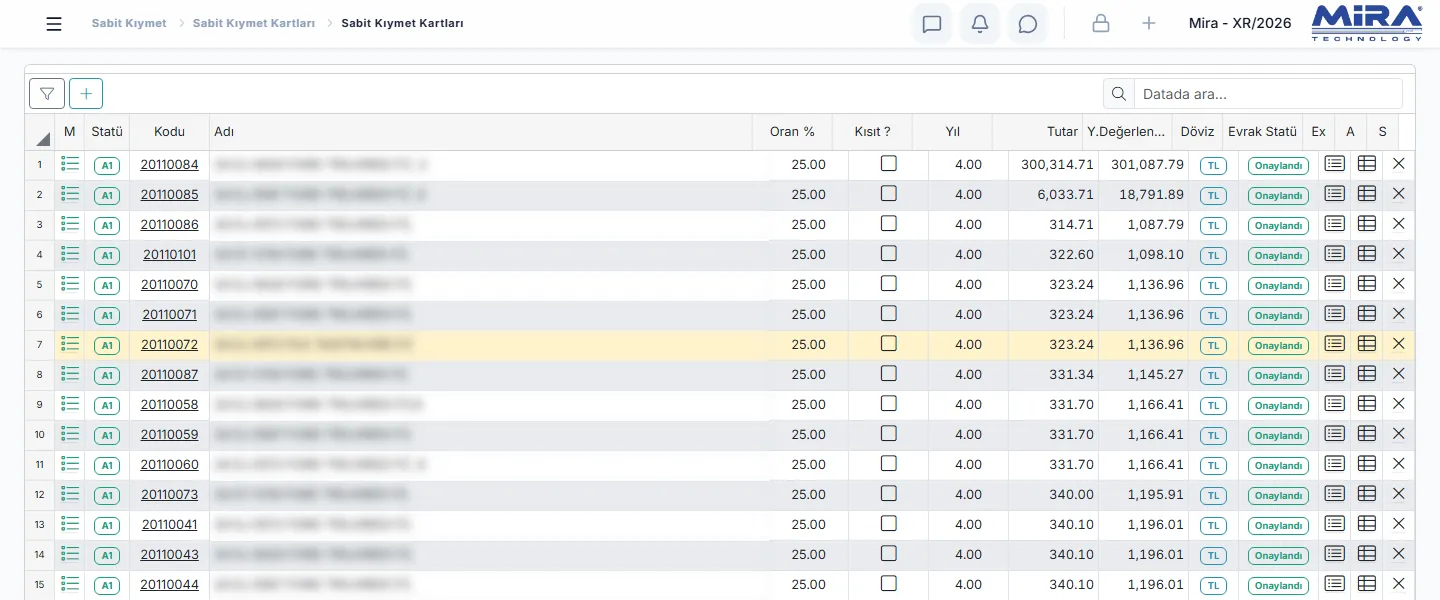Viewport: 1440px width, 600px height.
Task: Add a new fixed asset card
Action: 86,94
